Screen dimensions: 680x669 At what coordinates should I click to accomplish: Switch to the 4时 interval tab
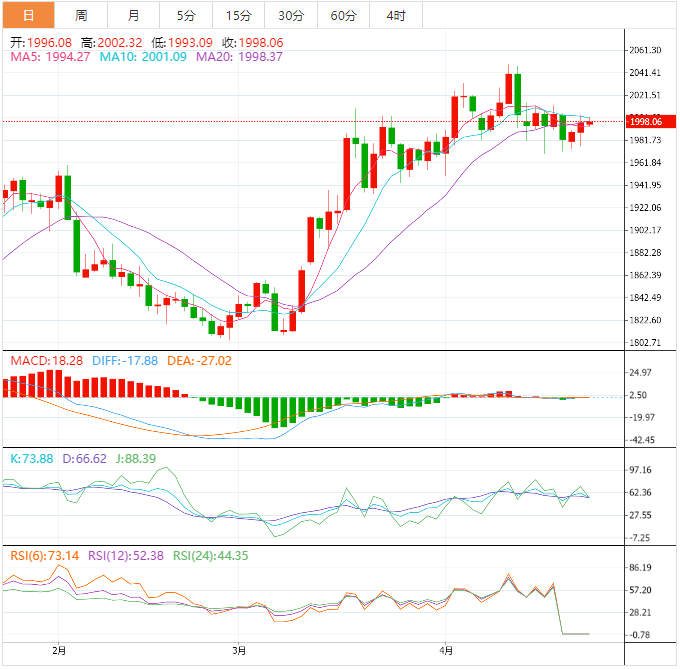click(x=395, y=15)
